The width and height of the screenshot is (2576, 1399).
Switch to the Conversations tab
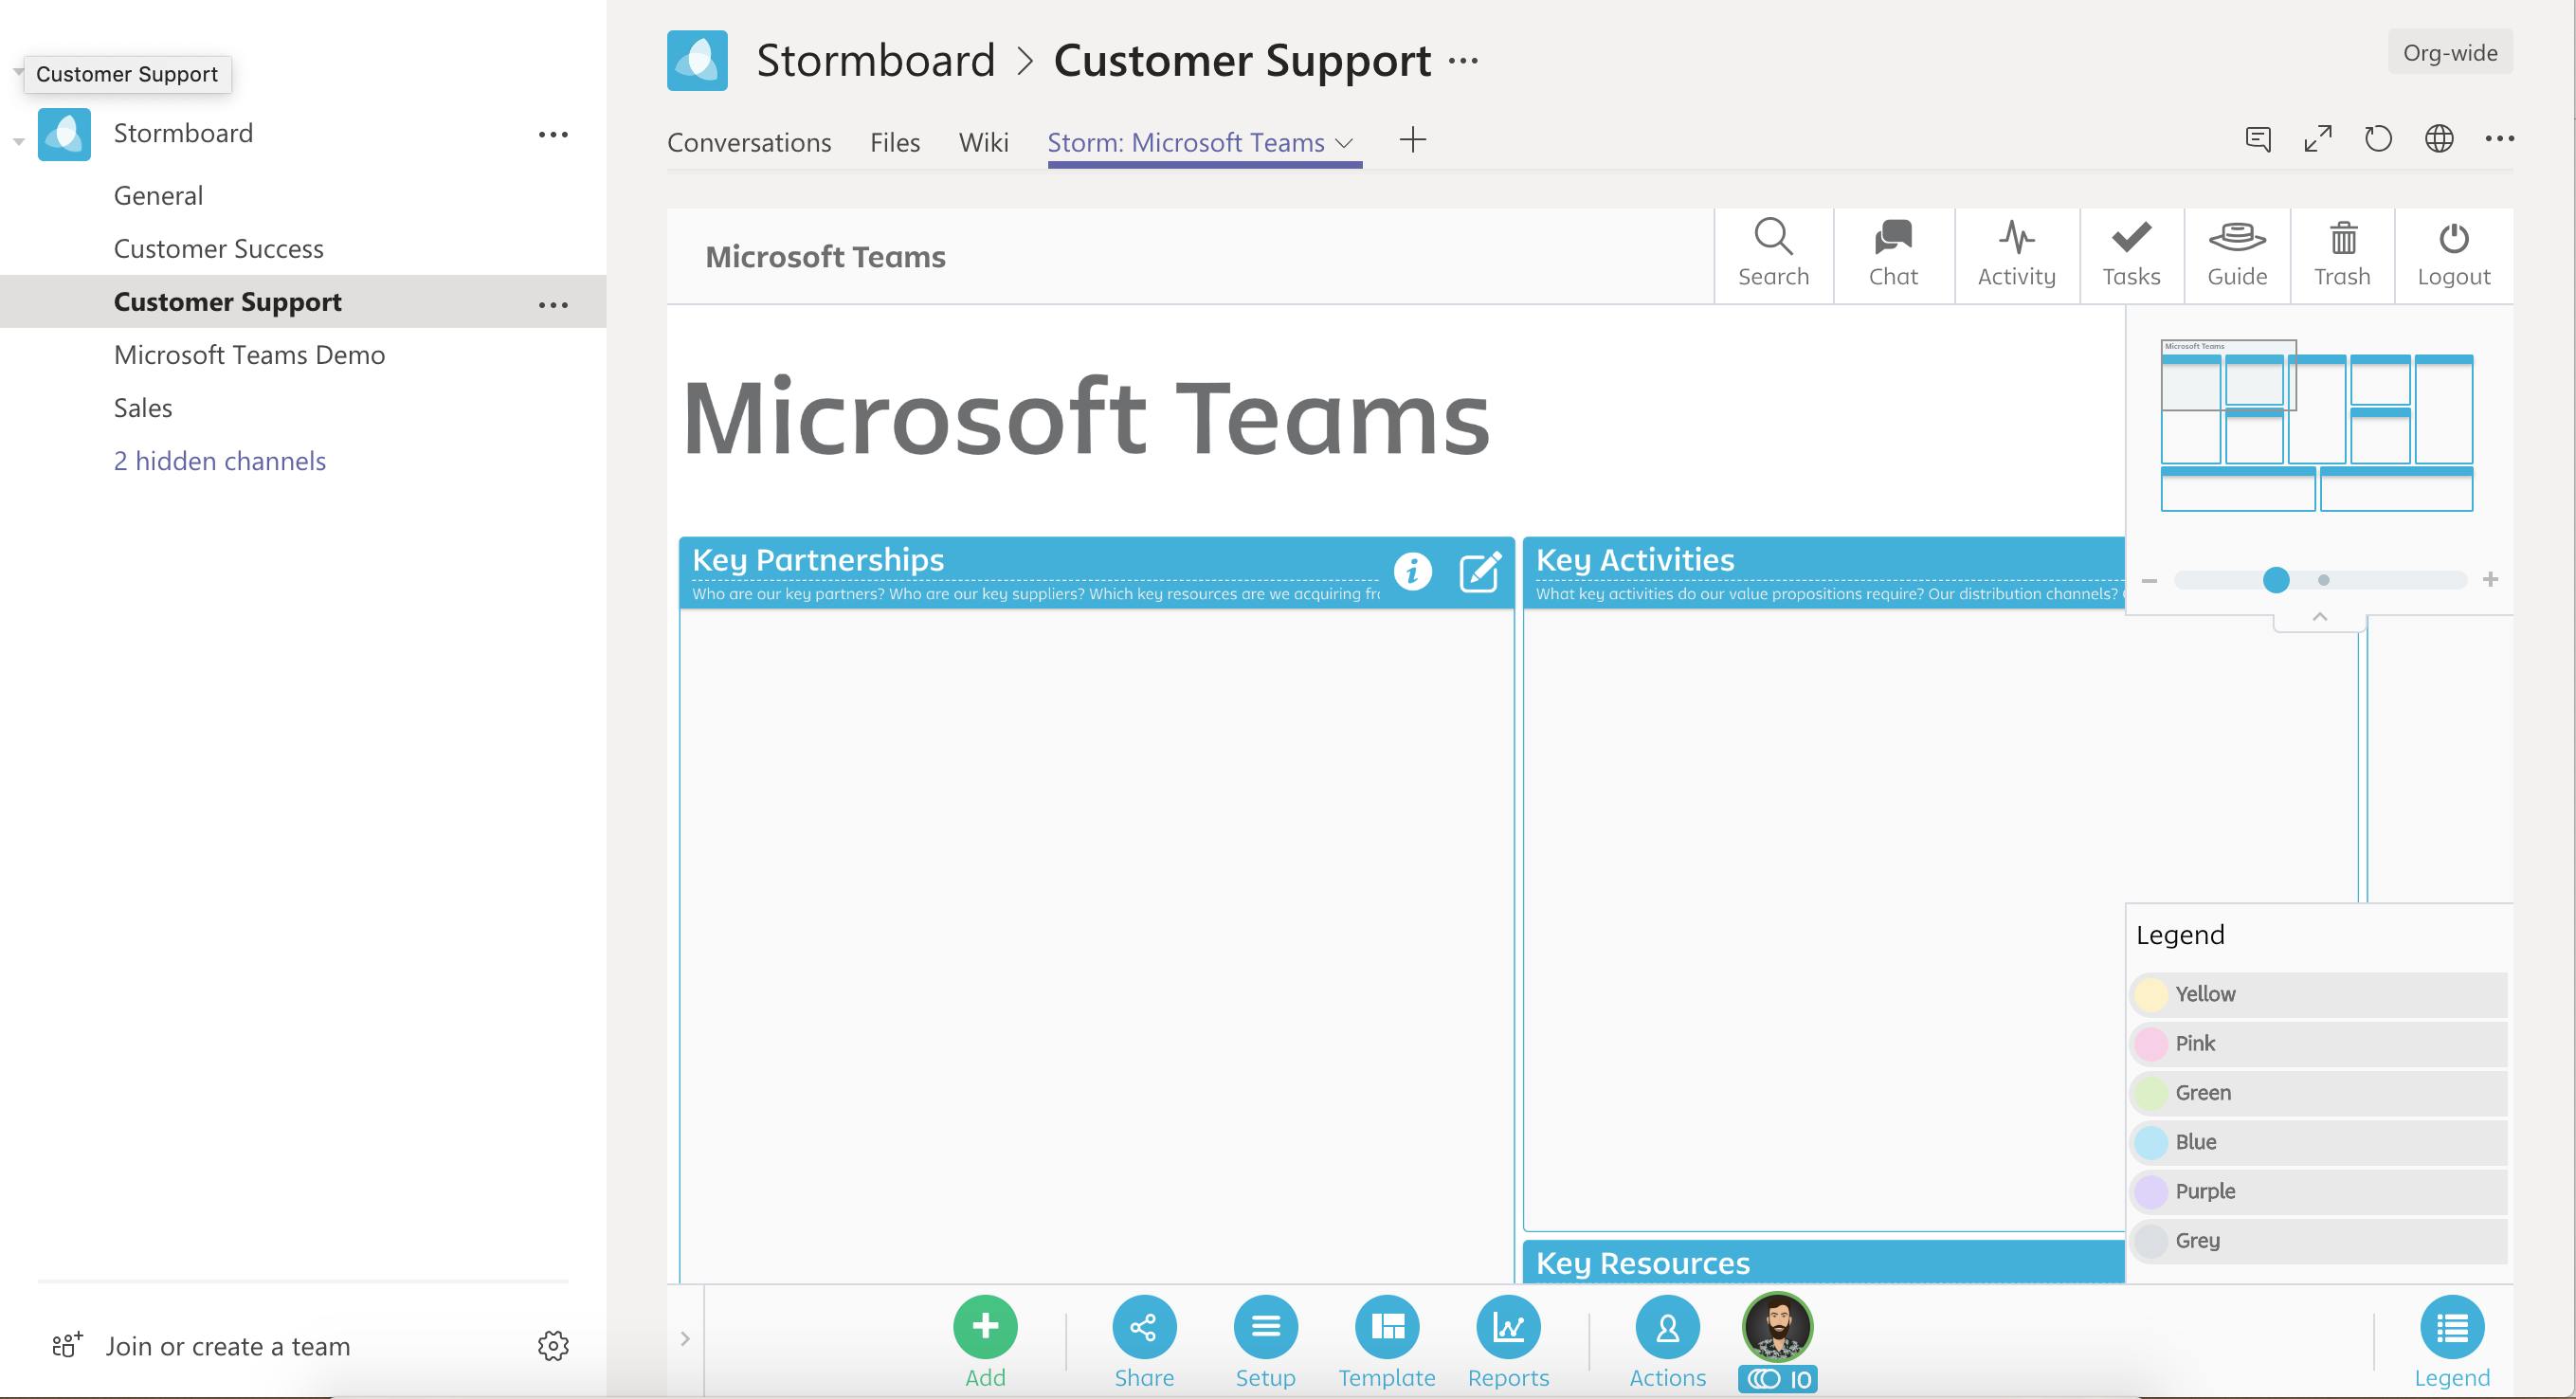click(x=749, y=143)
